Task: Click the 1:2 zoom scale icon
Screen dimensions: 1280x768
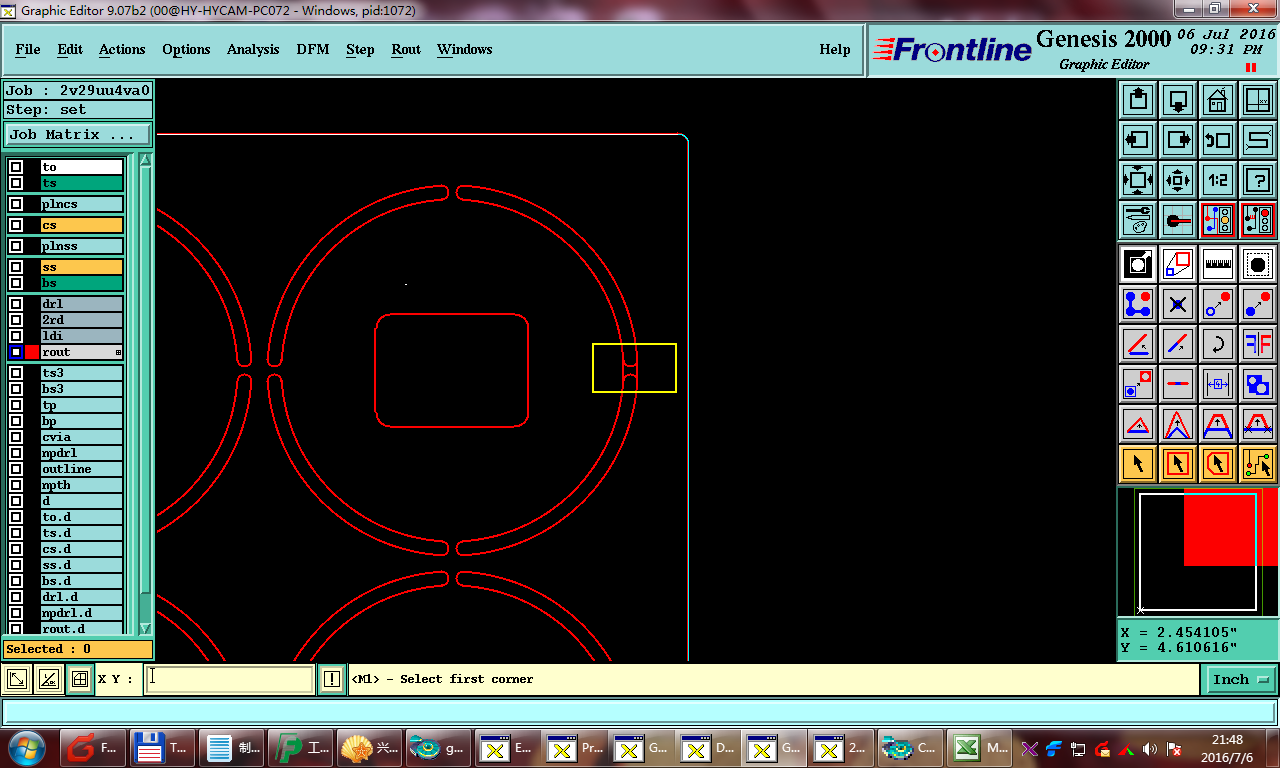Action: (1217, 180)
